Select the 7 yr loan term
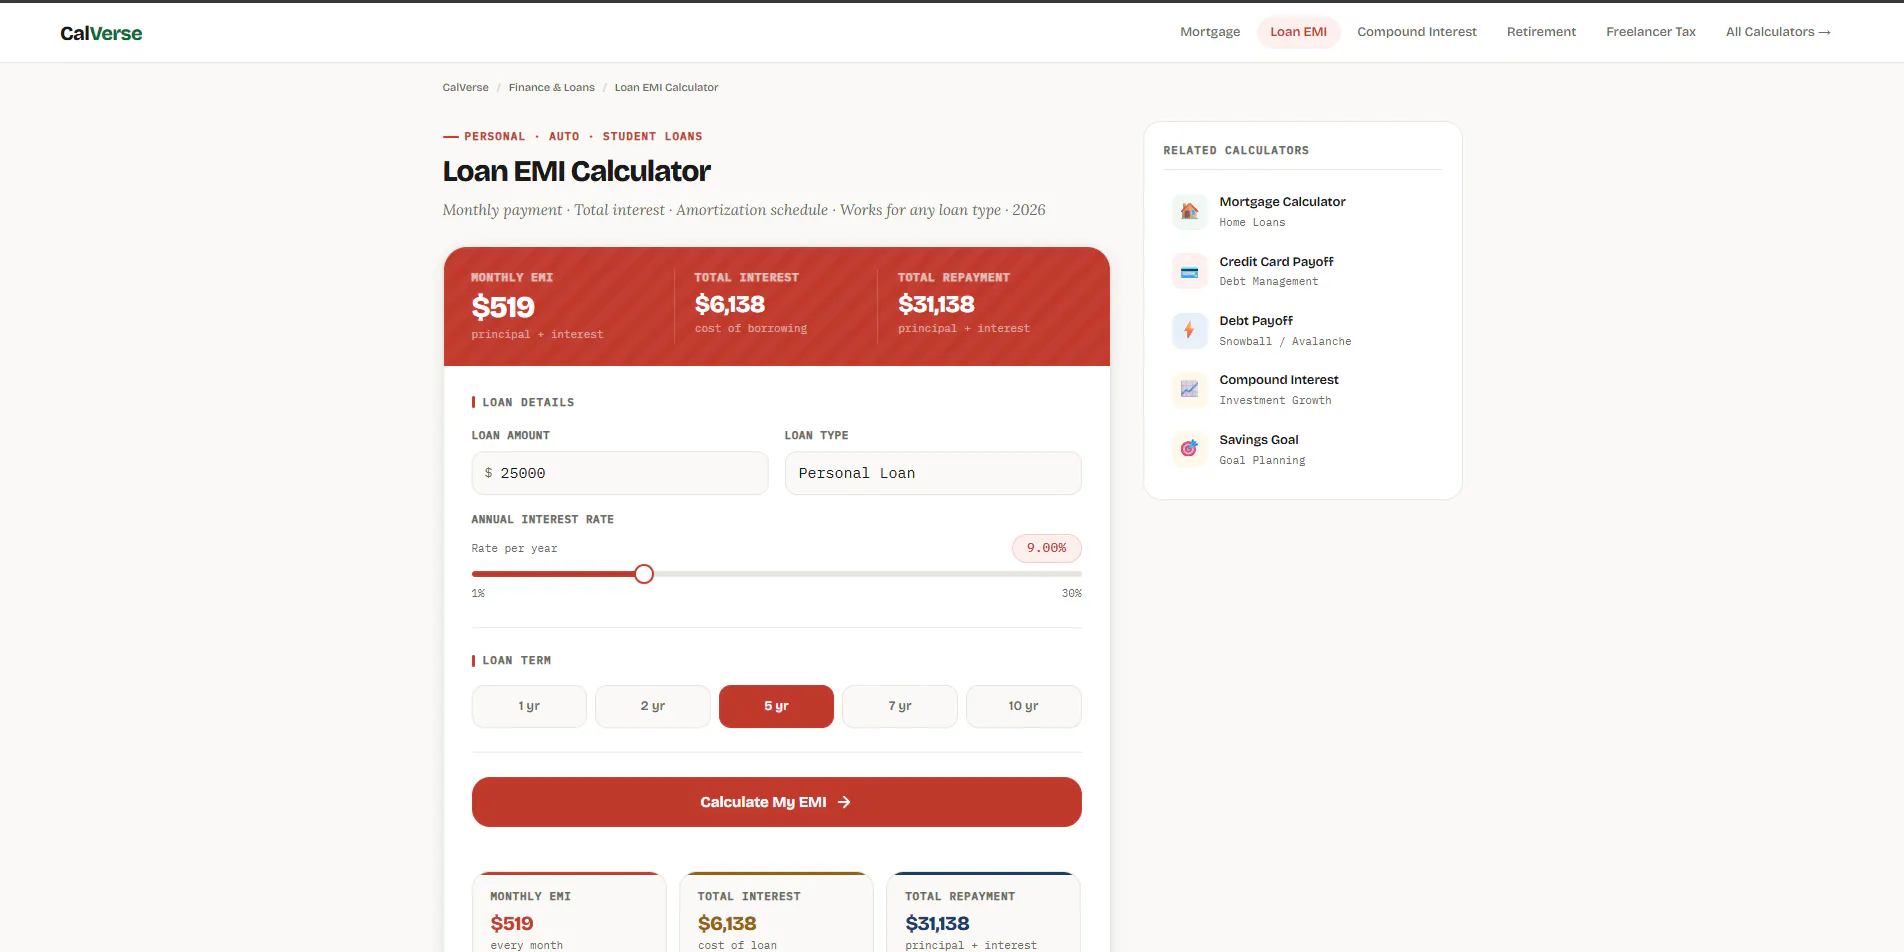Image resolution: width=1904 pixels, height=952 pixels. pyautogui.click(x=900, y=706)
